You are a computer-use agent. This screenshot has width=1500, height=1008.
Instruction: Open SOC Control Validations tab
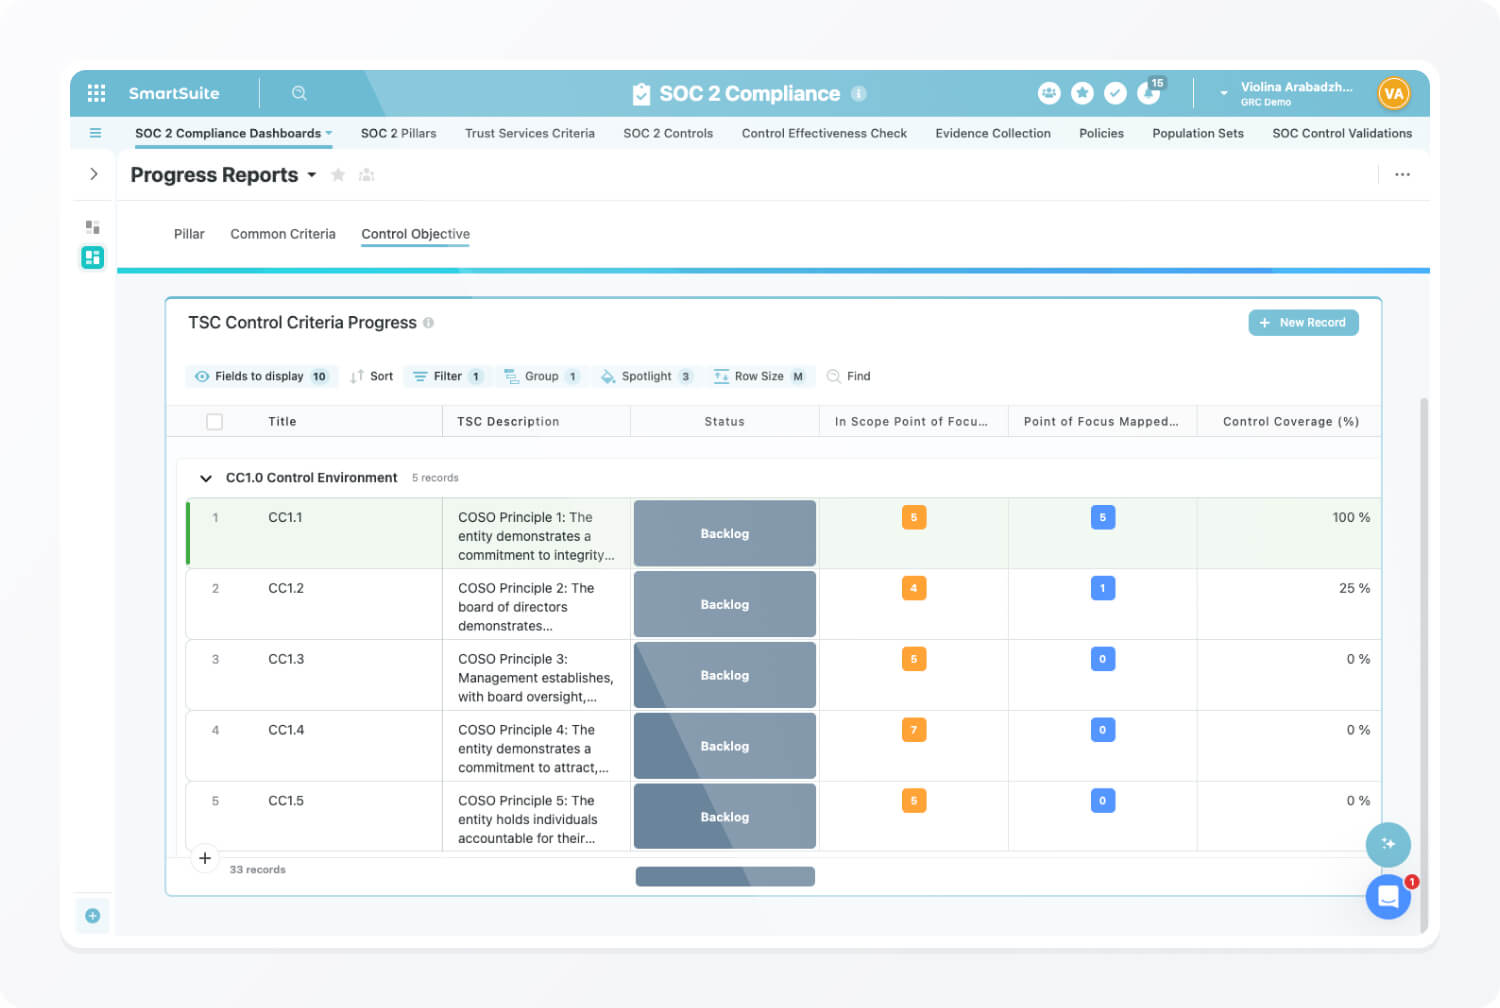[x=1342, y=133]
